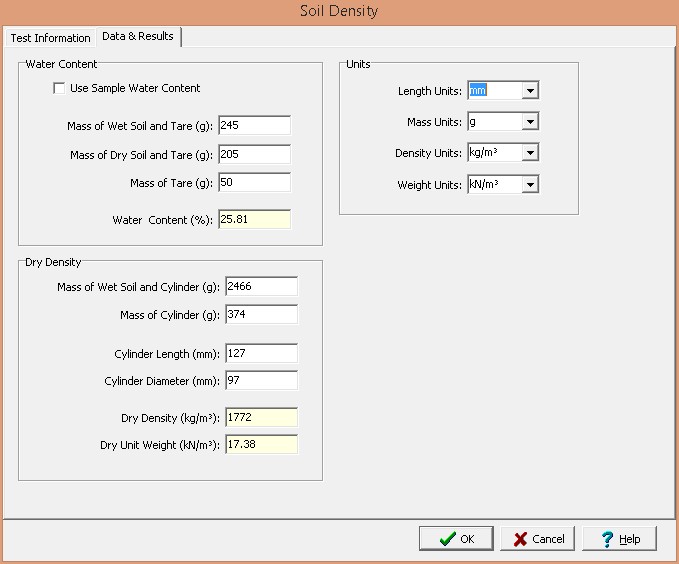Focus the Mass of Cylinder input field
Screen dimensions: 679x564
(261, 314)
